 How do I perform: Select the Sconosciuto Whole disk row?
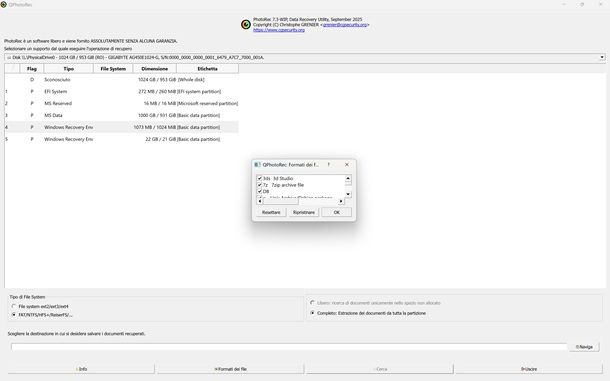[121, 79]
